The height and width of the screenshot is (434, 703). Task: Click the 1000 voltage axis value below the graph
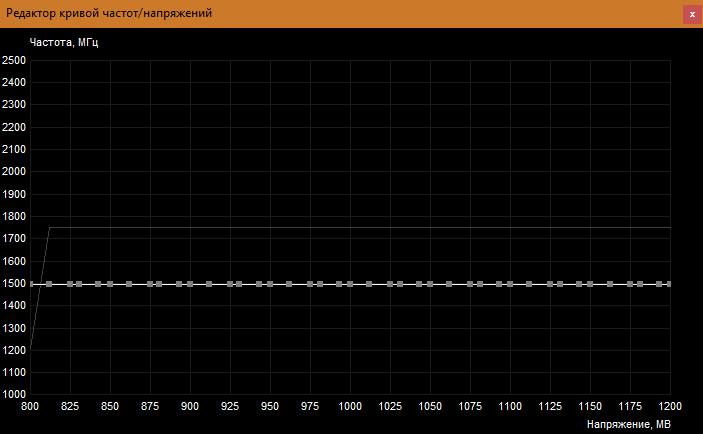tap(350, 406)
